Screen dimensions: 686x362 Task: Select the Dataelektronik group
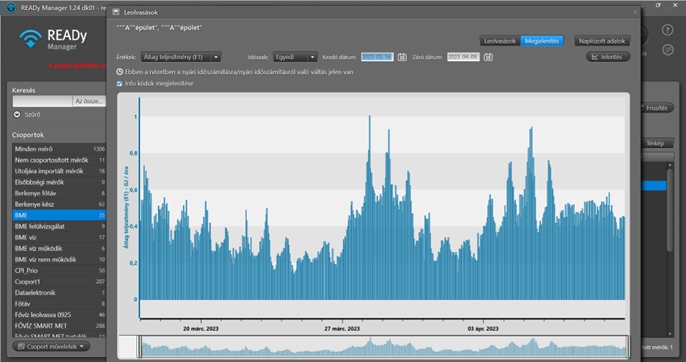point(59,293)
